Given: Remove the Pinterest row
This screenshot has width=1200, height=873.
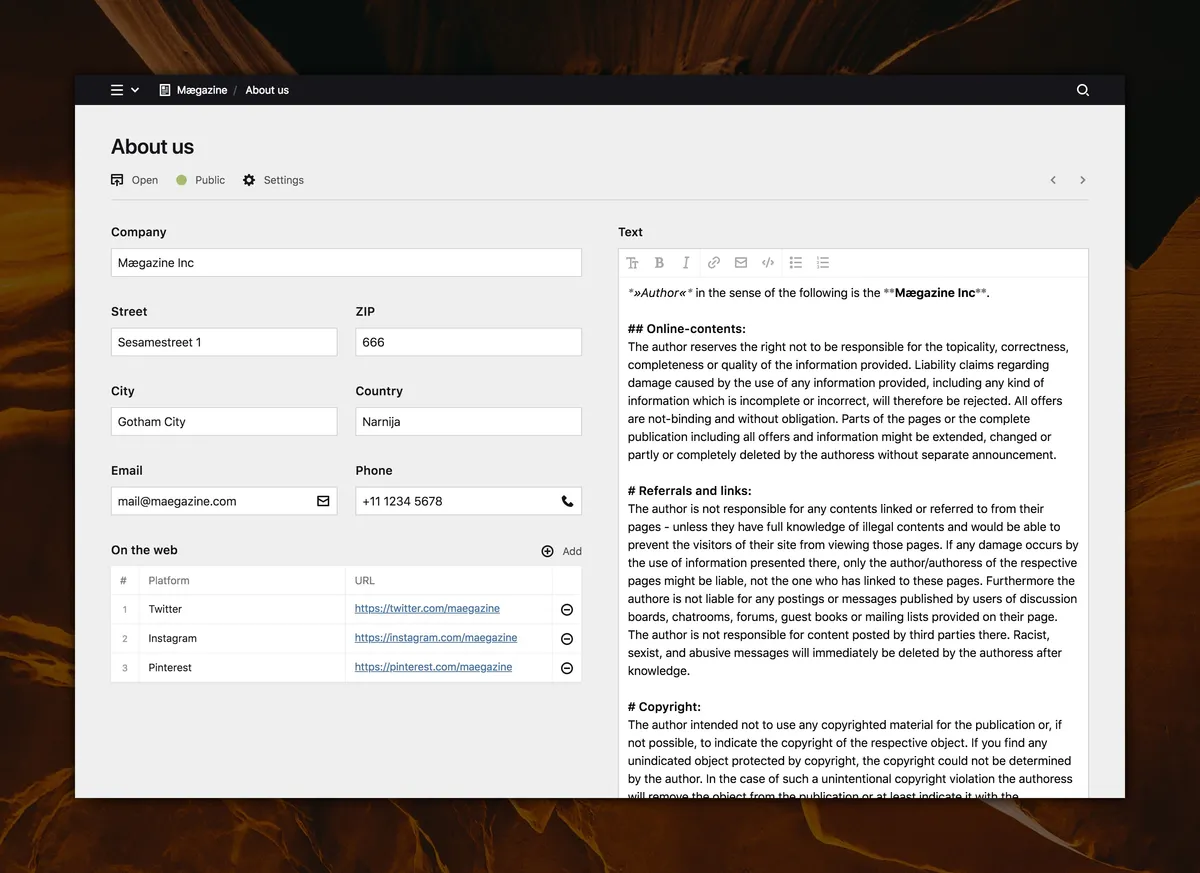Looking at the screenshot, I should [x=567, y=668].
